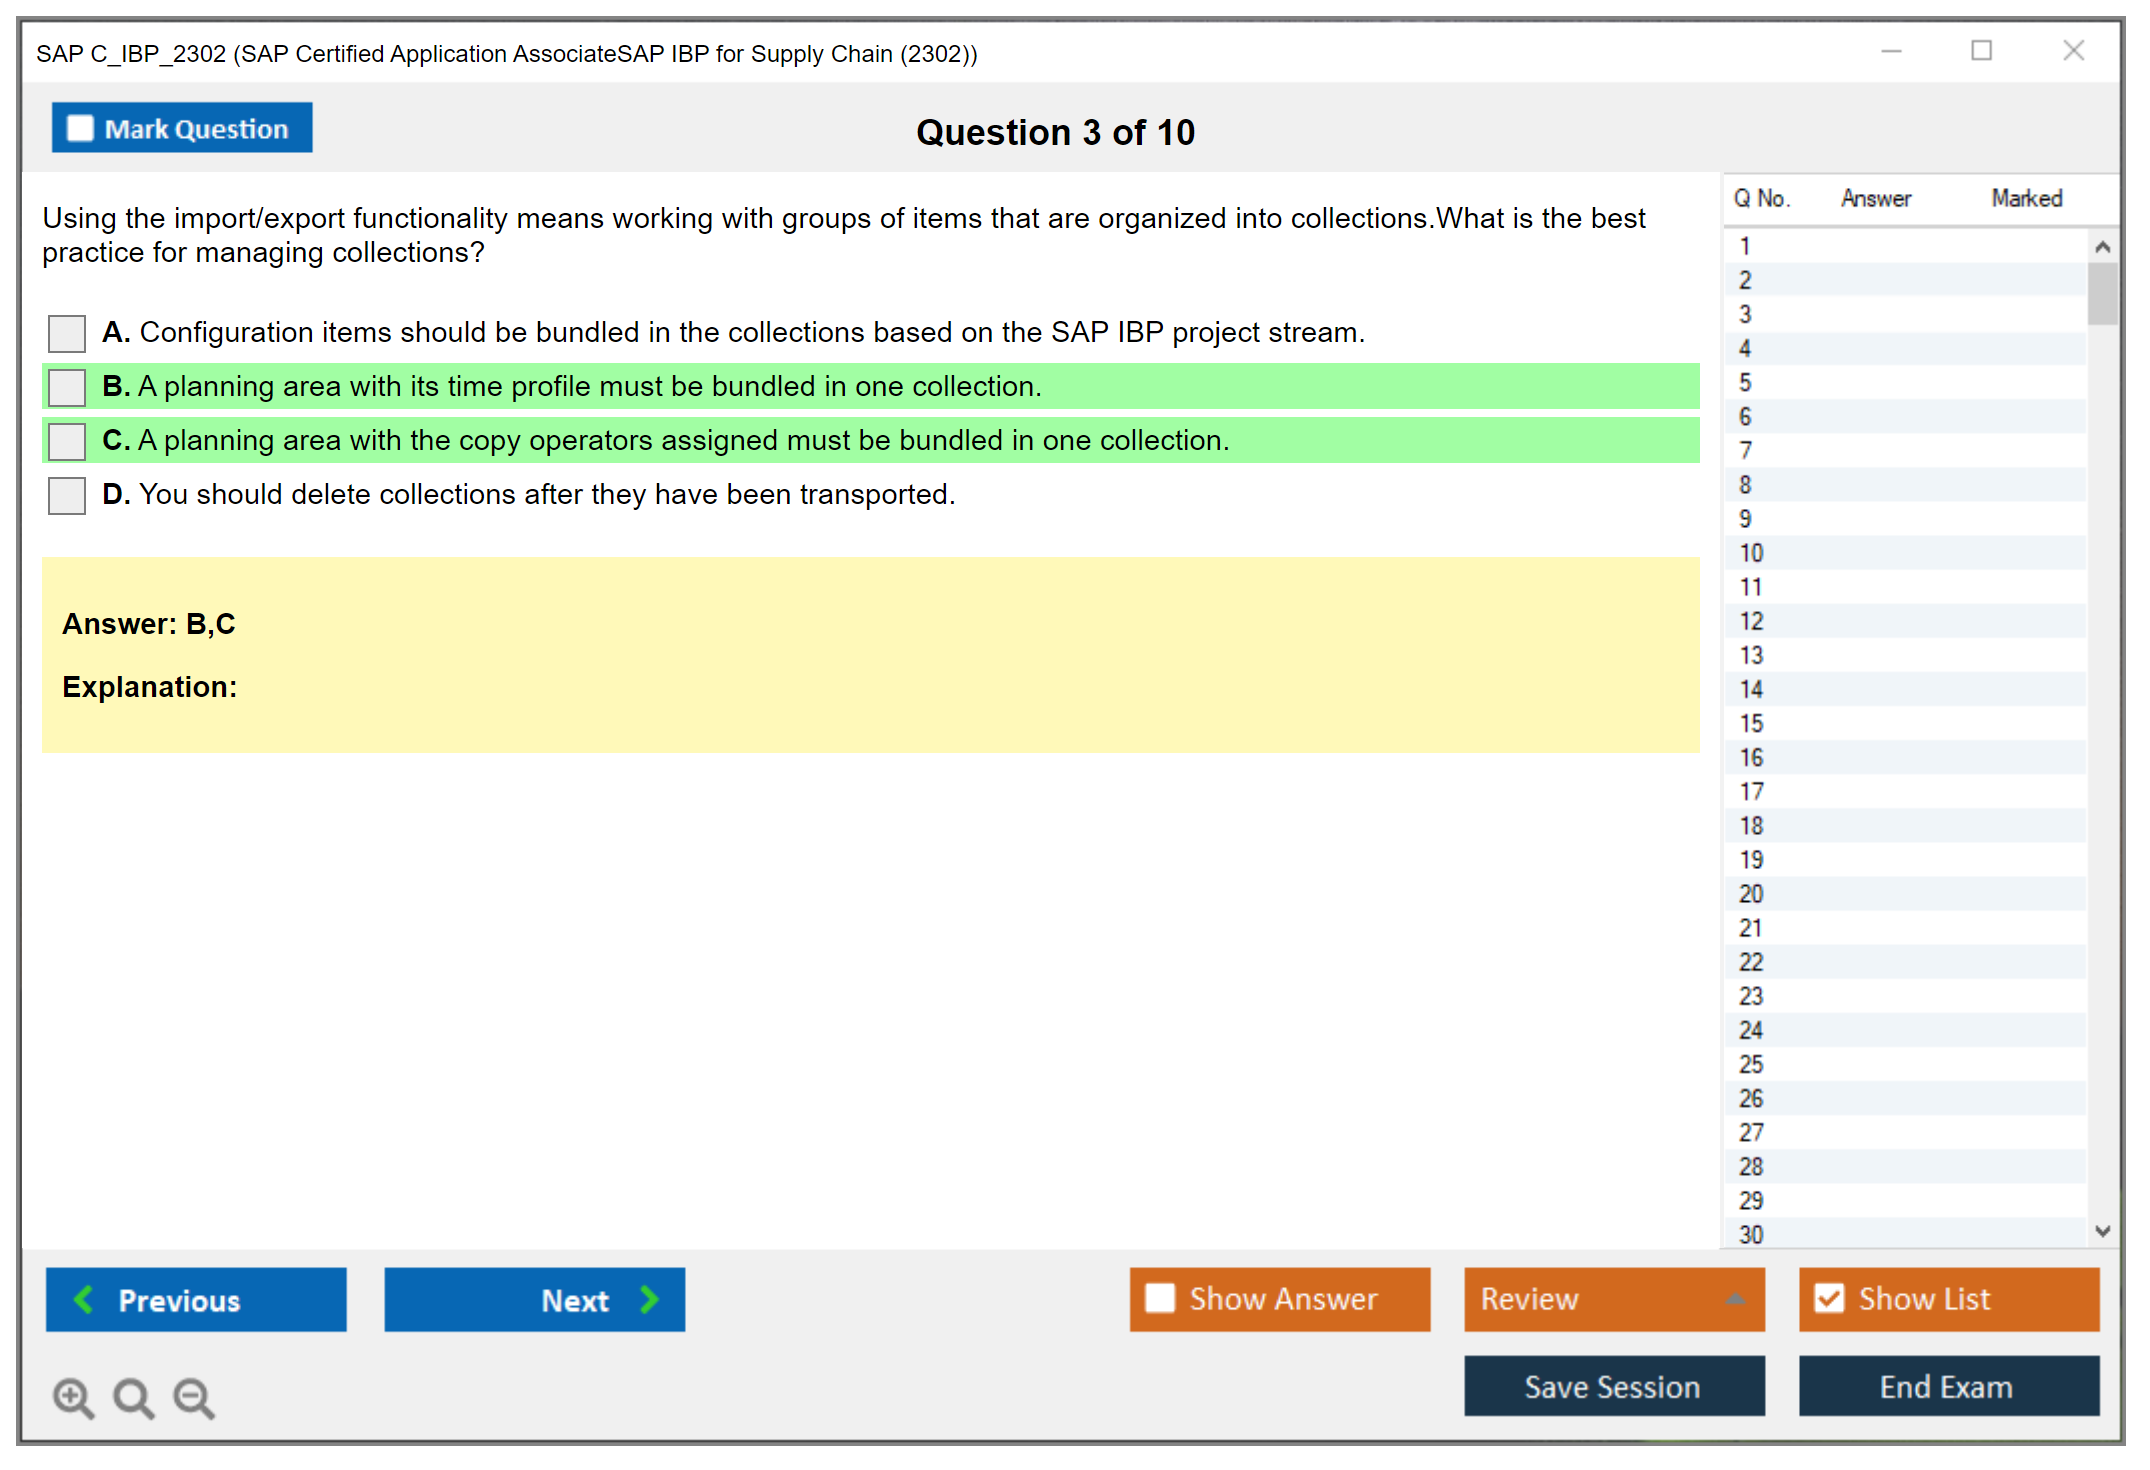2150x1470 pixels.
Task: Toggle the Mark Question checkbox
Action: pyautogui.click(x=80, y=128)
